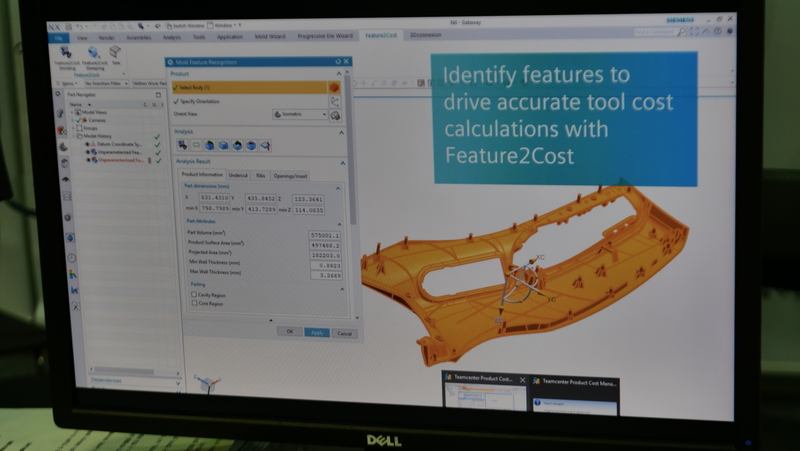The width and height of the screenshot is (800, 451).
Task: Open the 3Dconnexion ribbon tab
Action: (x=426, y=35)
